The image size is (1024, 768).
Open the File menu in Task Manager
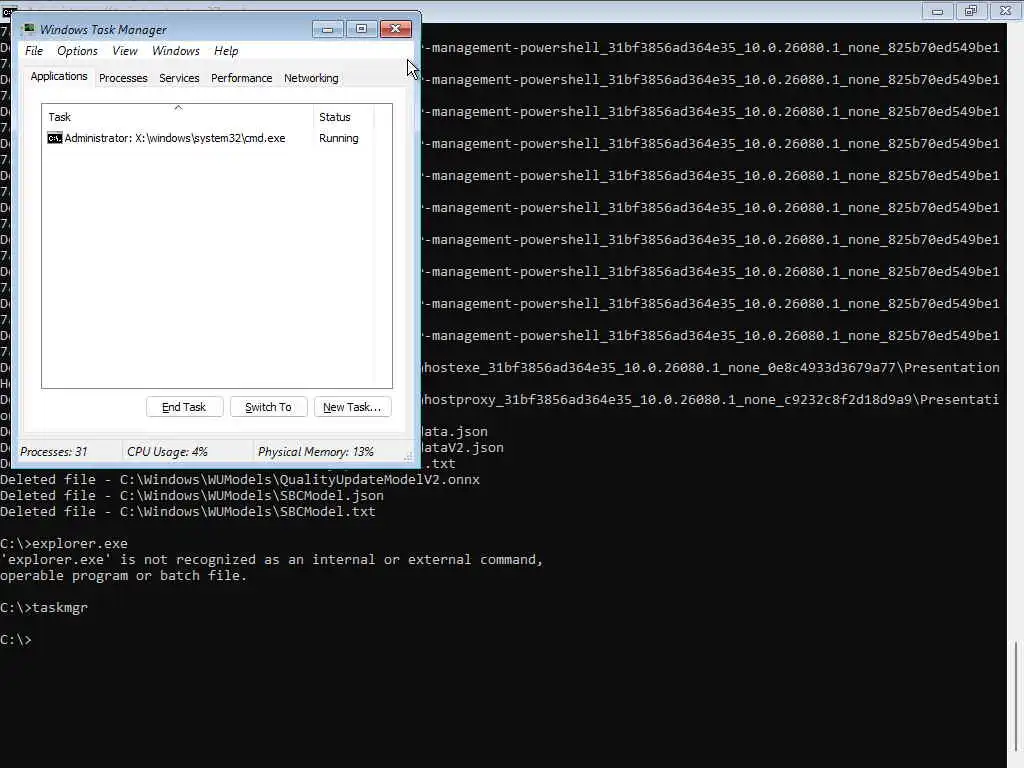(x=34, y=51)
